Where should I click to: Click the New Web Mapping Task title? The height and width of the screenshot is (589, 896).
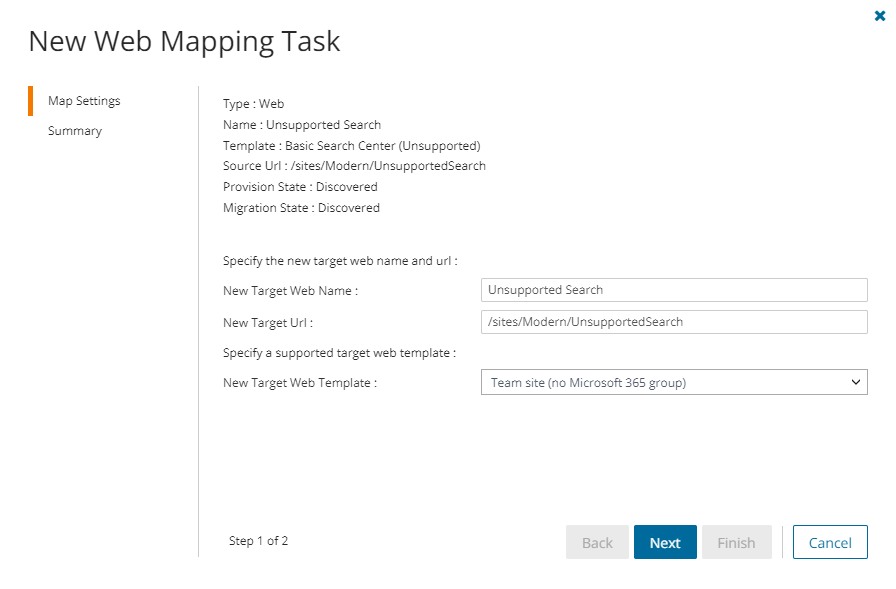click(x=184, y=41)
